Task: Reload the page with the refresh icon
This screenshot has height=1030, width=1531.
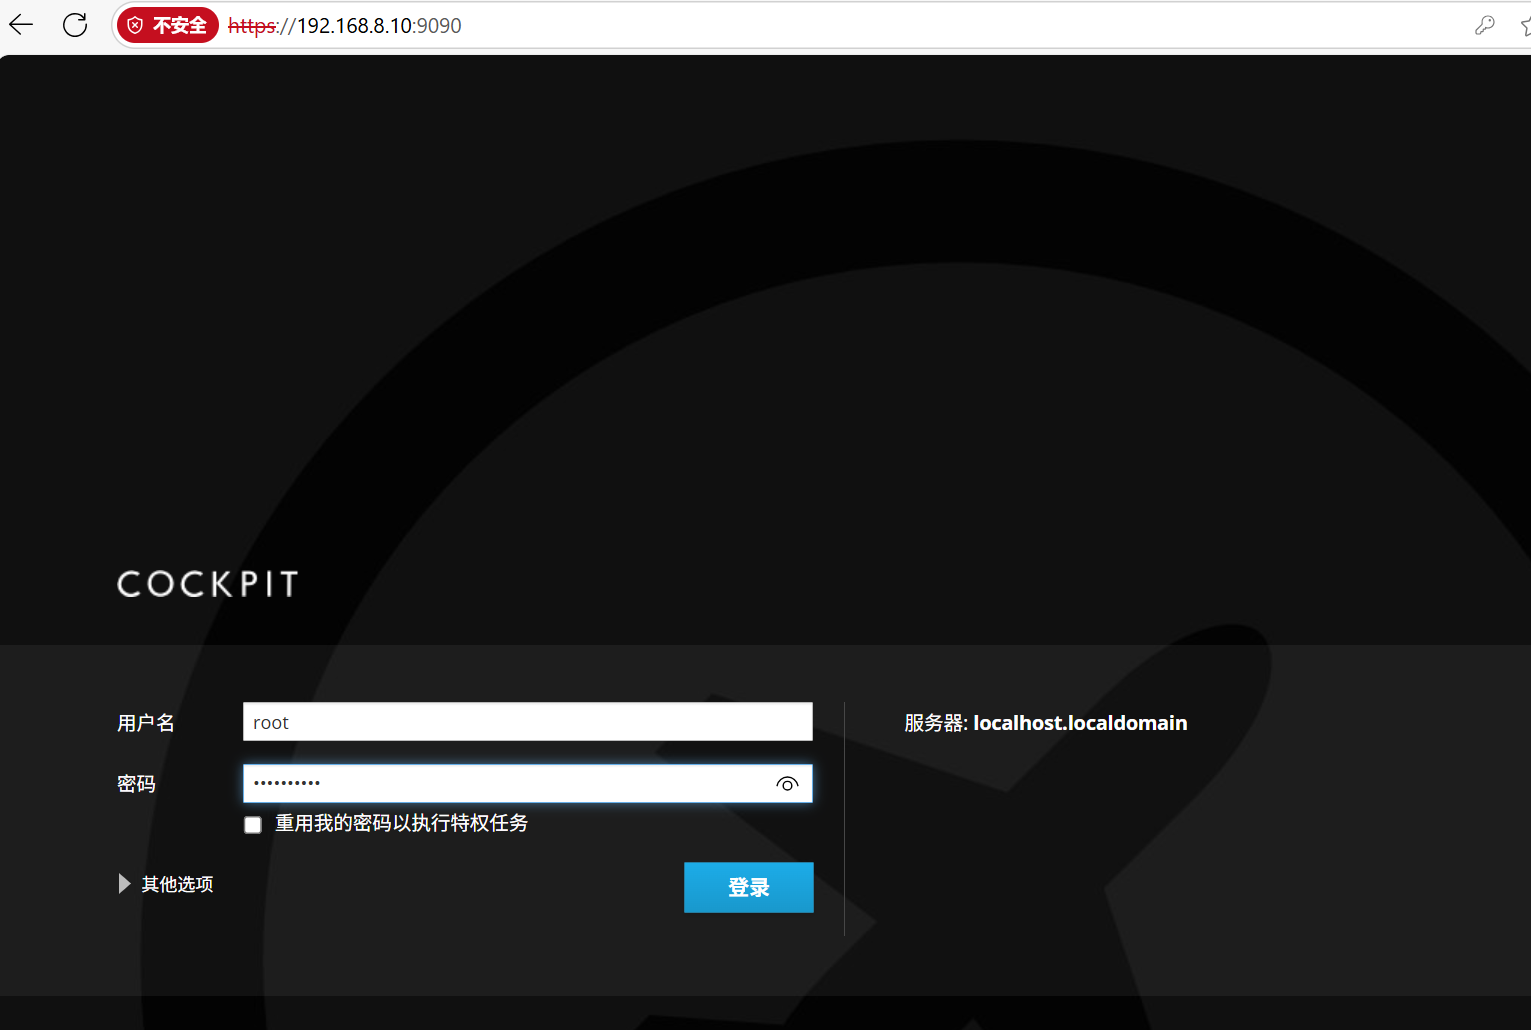Action: pyautogui.click(x=75, y=25)
